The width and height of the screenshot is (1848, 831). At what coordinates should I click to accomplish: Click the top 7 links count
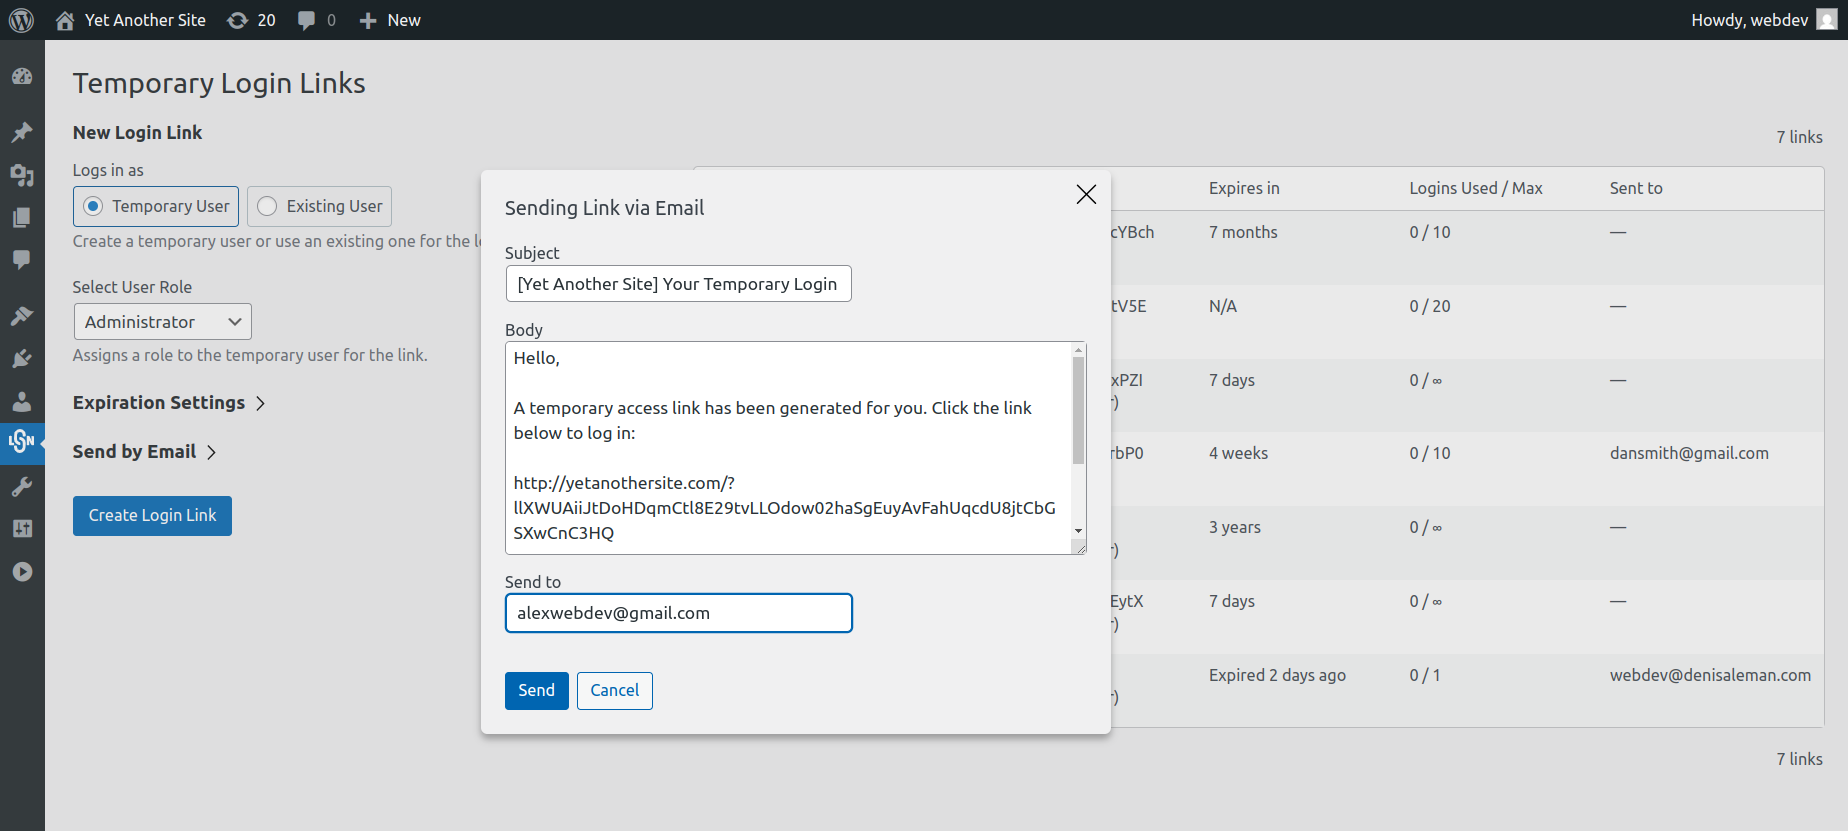[1799, 137]
